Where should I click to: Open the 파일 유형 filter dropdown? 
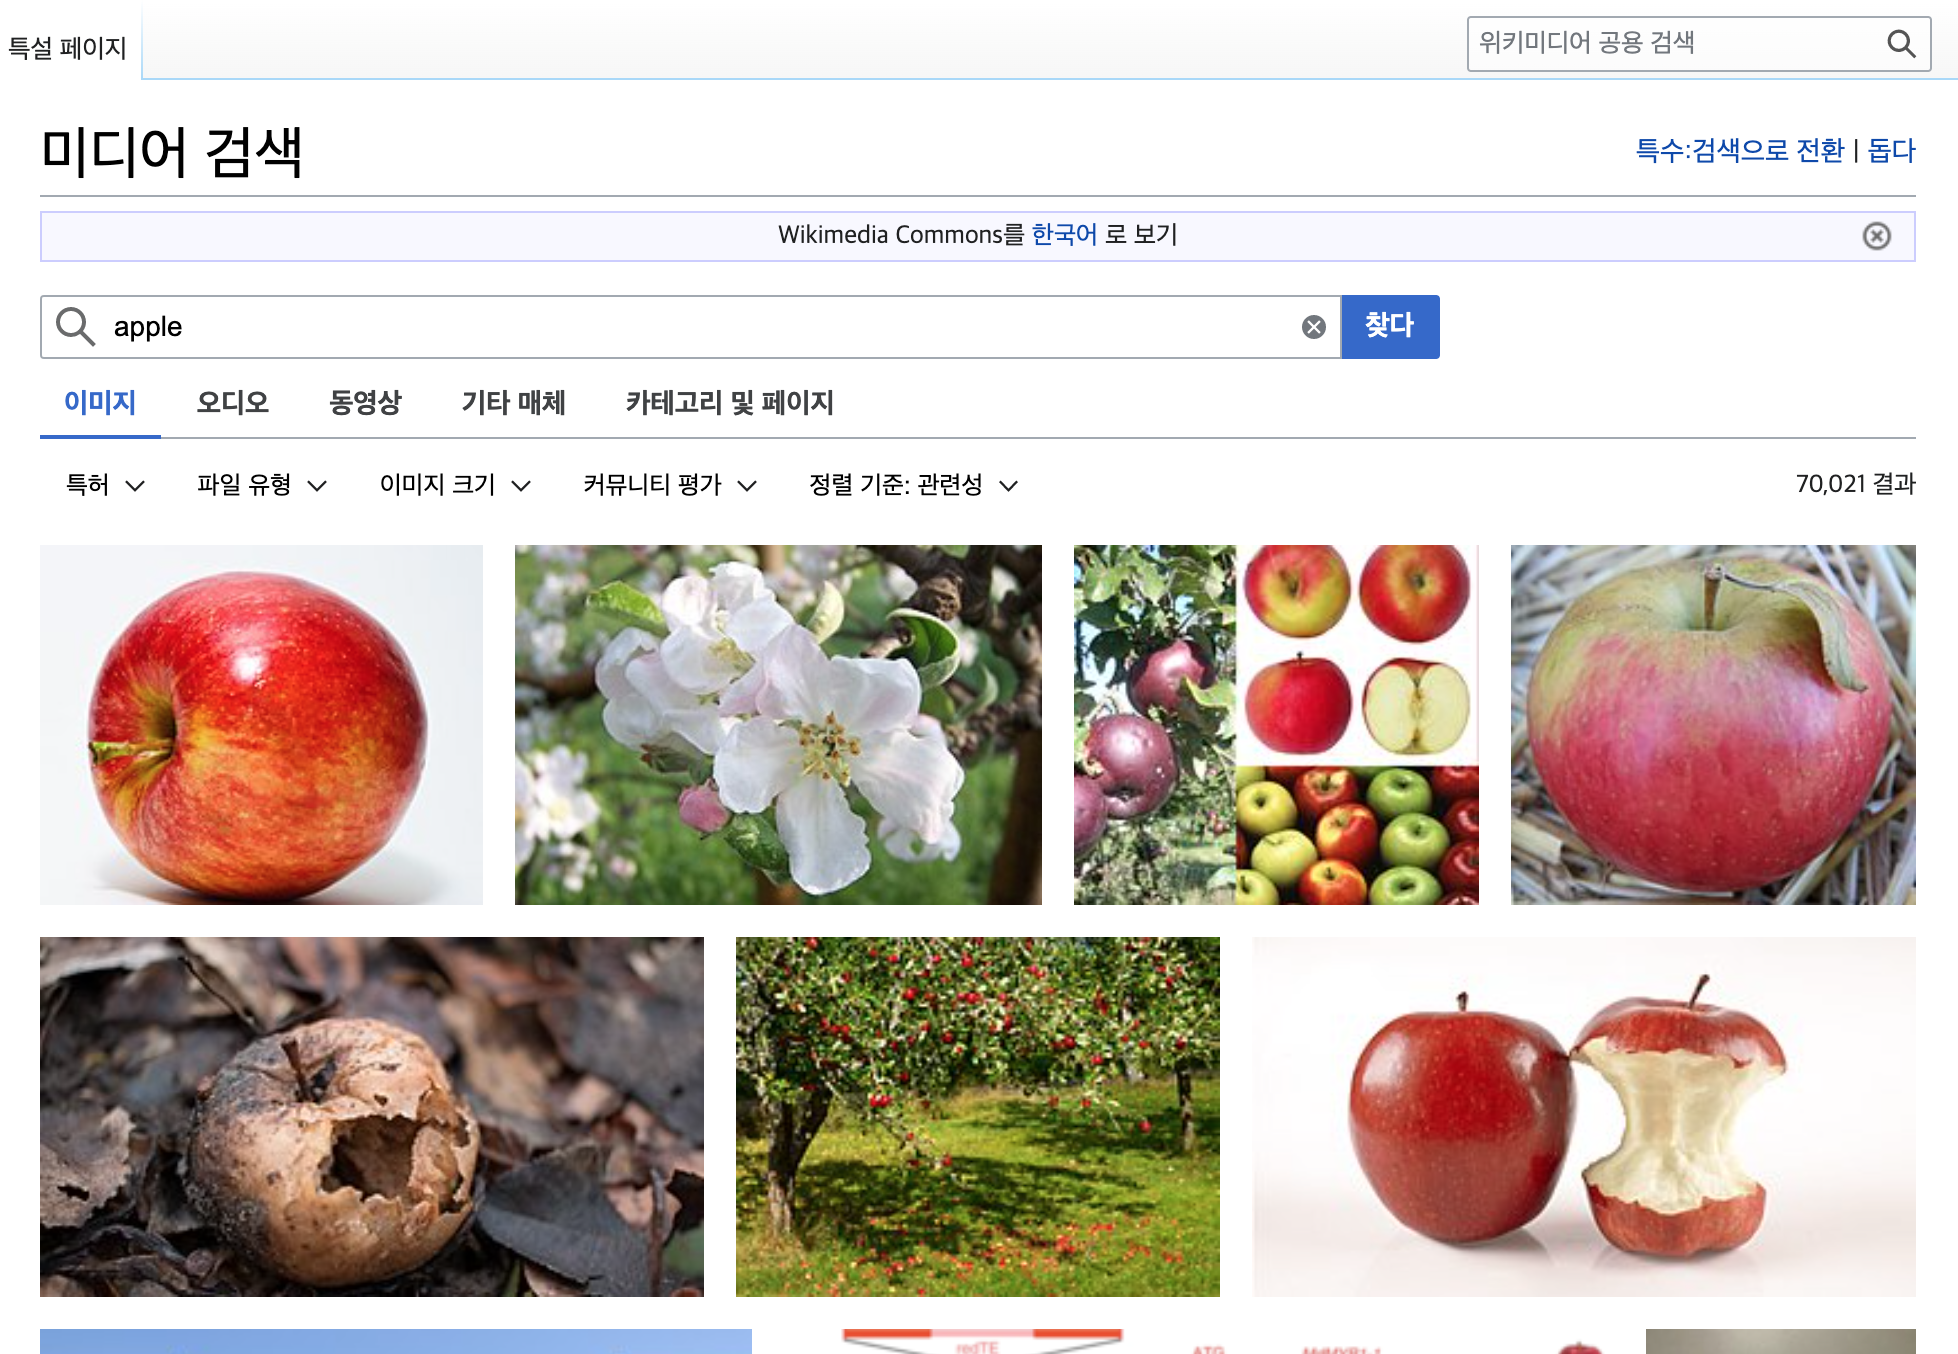coord(261,485)
